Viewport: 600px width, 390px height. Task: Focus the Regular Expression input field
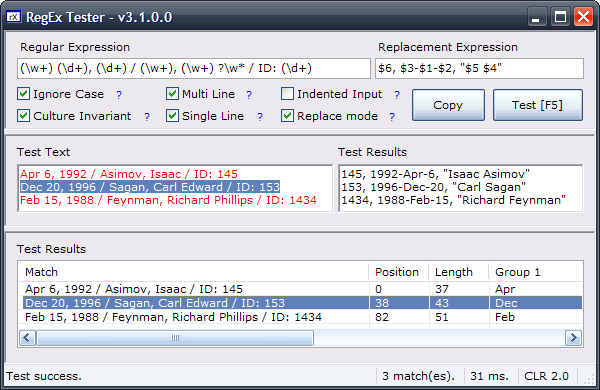(x=194, y=69)
